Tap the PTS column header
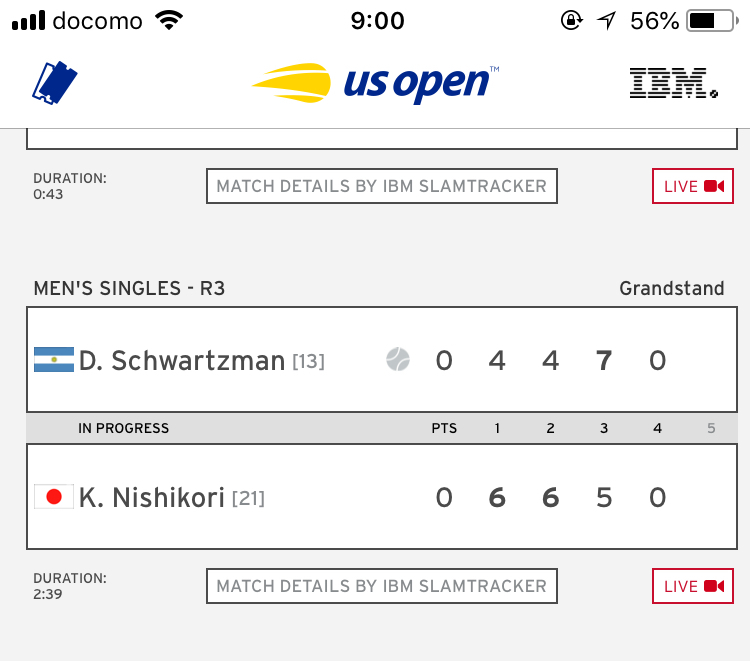 pos(444,428)
